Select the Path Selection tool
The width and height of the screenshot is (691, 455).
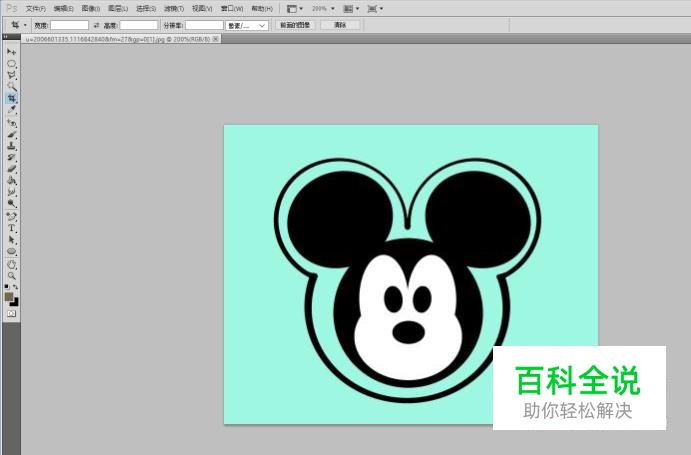pos(11,240)
